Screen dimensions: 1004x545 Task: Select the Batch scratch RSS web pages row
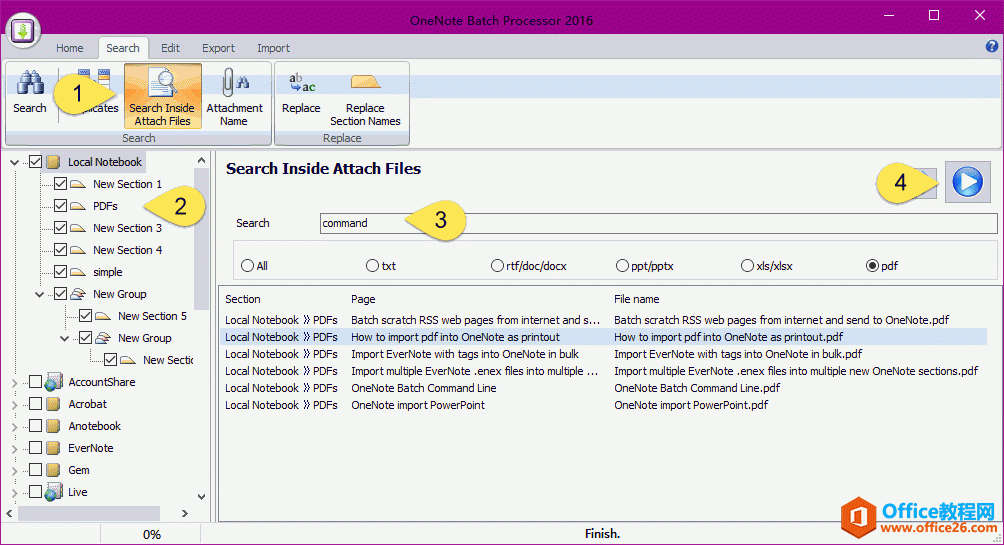coord(603,320)
